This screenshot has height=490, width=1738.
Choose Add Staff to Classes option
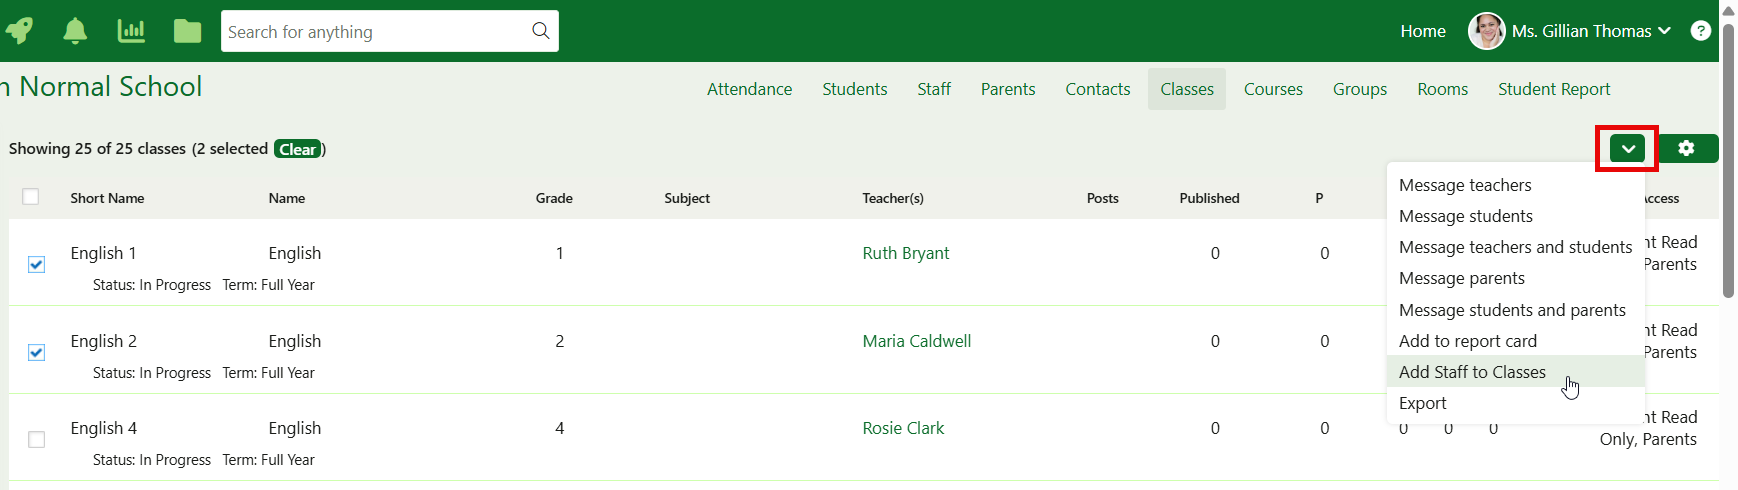[x=1472, y=372]
